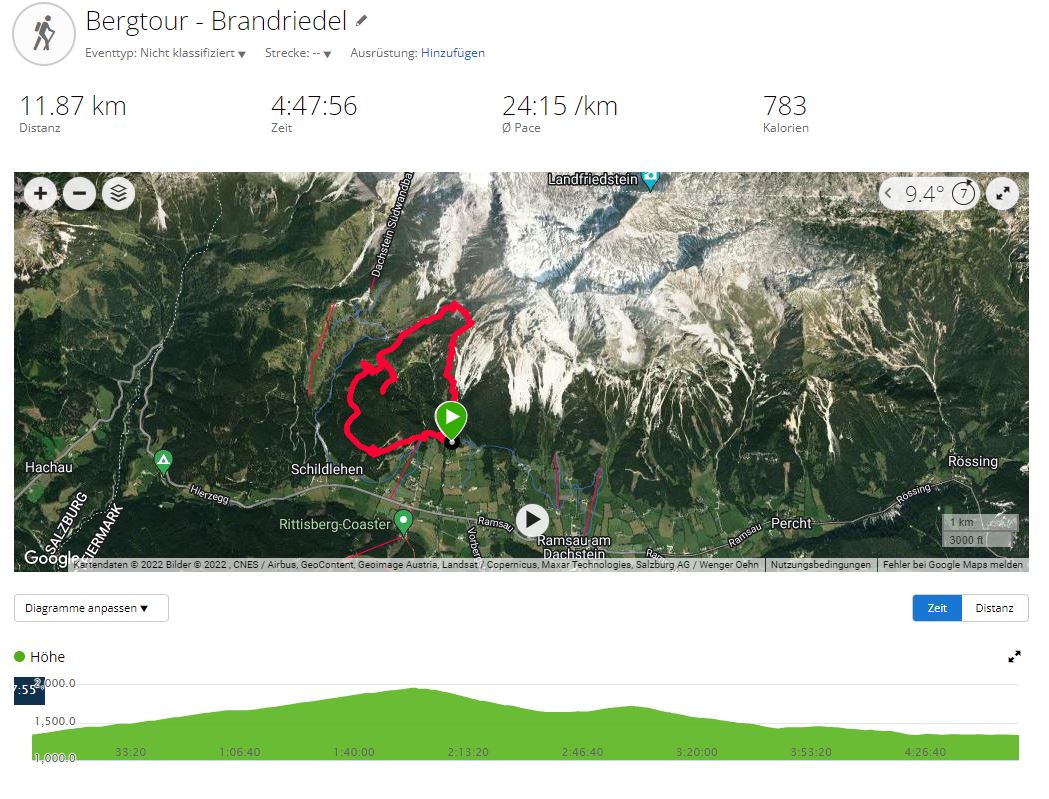The image size is (1049, 799).
Task: Zoom in the map with plus button
Action: tap(40, 193)
